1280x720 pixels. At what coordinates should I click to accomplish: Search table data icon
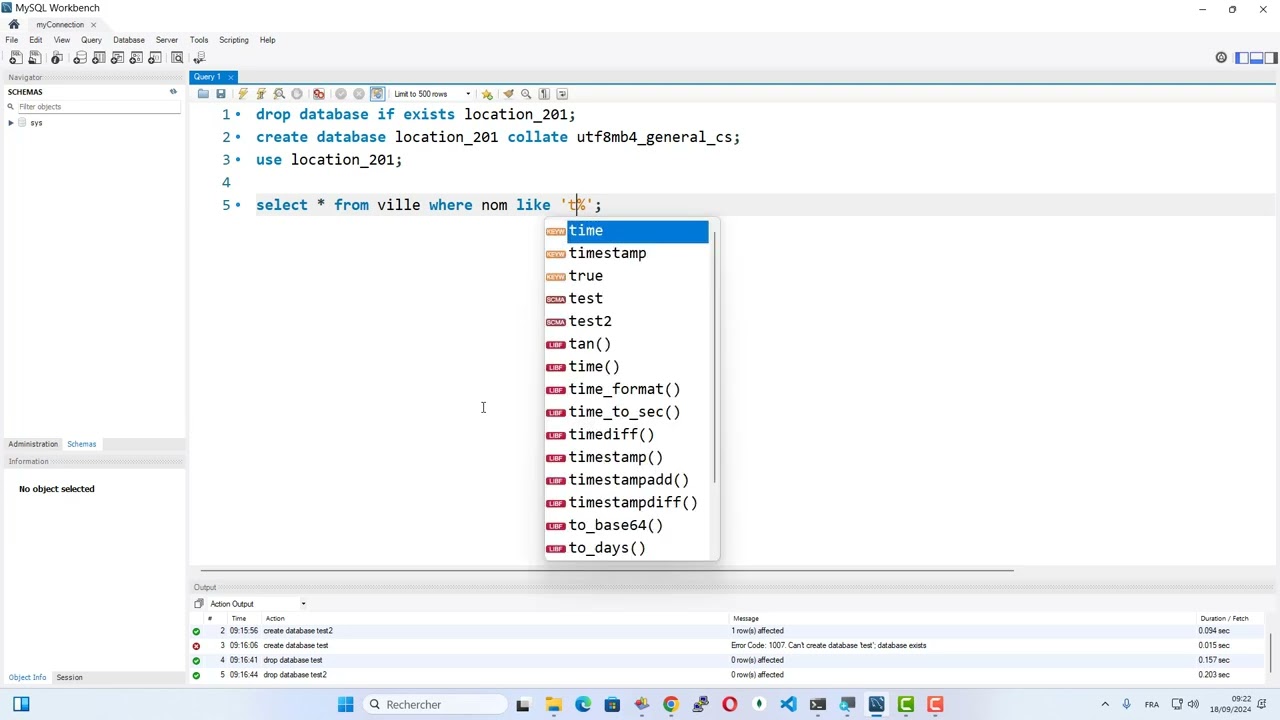(178, 58)
